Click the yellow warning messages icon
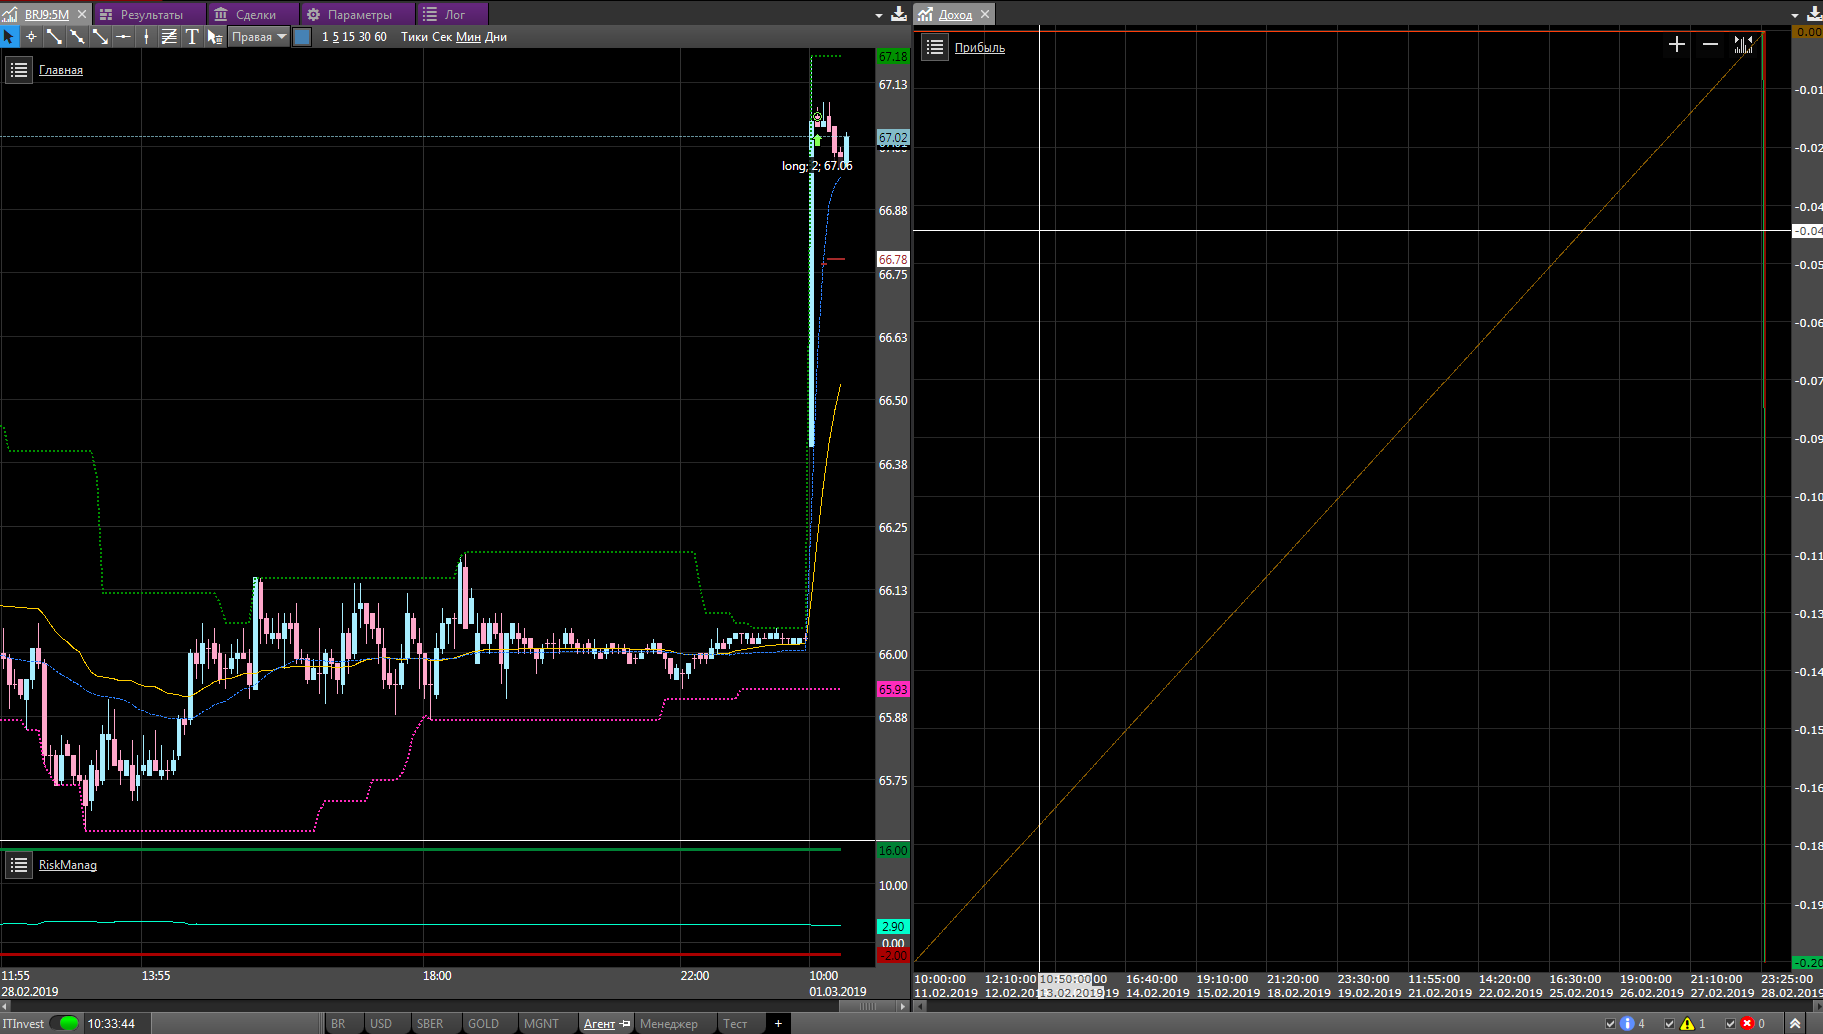 click(x=1687, y=1023)
